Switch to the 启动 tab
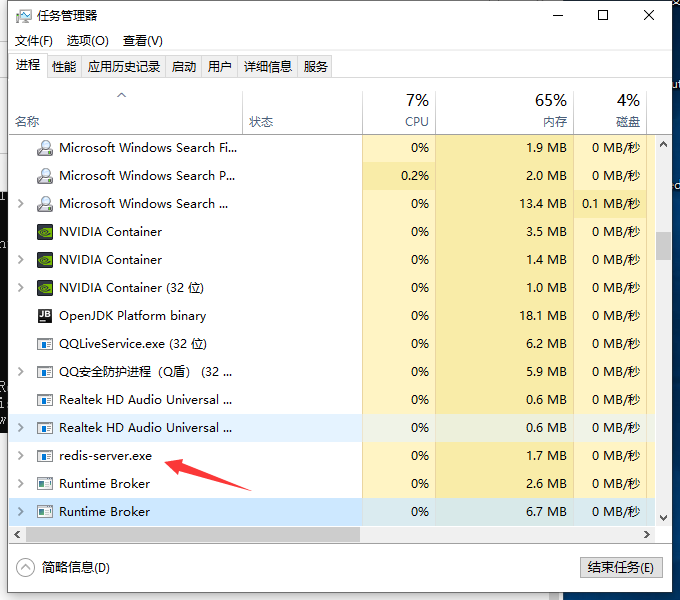 pyautogui.click(x=184, y=67)
